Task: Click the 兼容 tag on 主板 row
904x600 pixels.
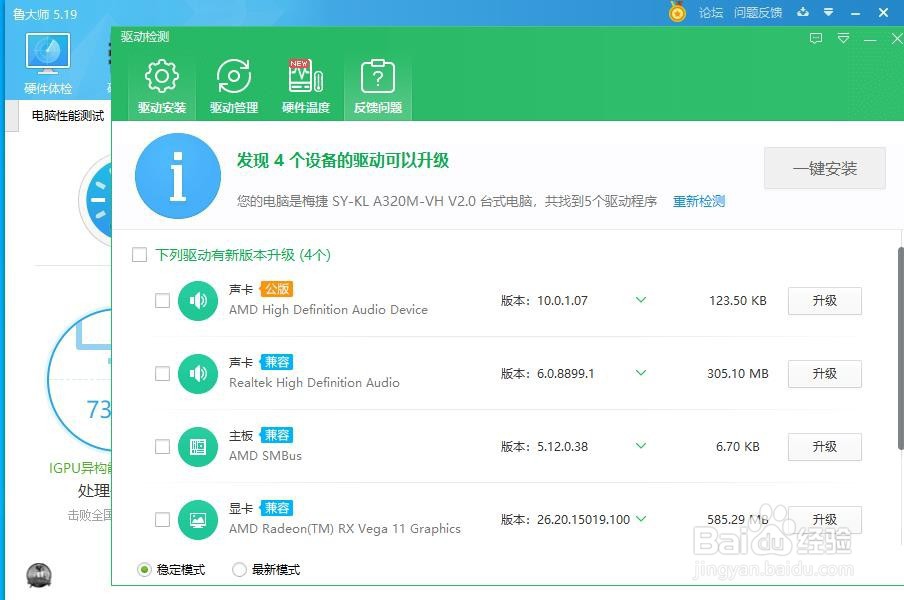Action: point(277,435)
